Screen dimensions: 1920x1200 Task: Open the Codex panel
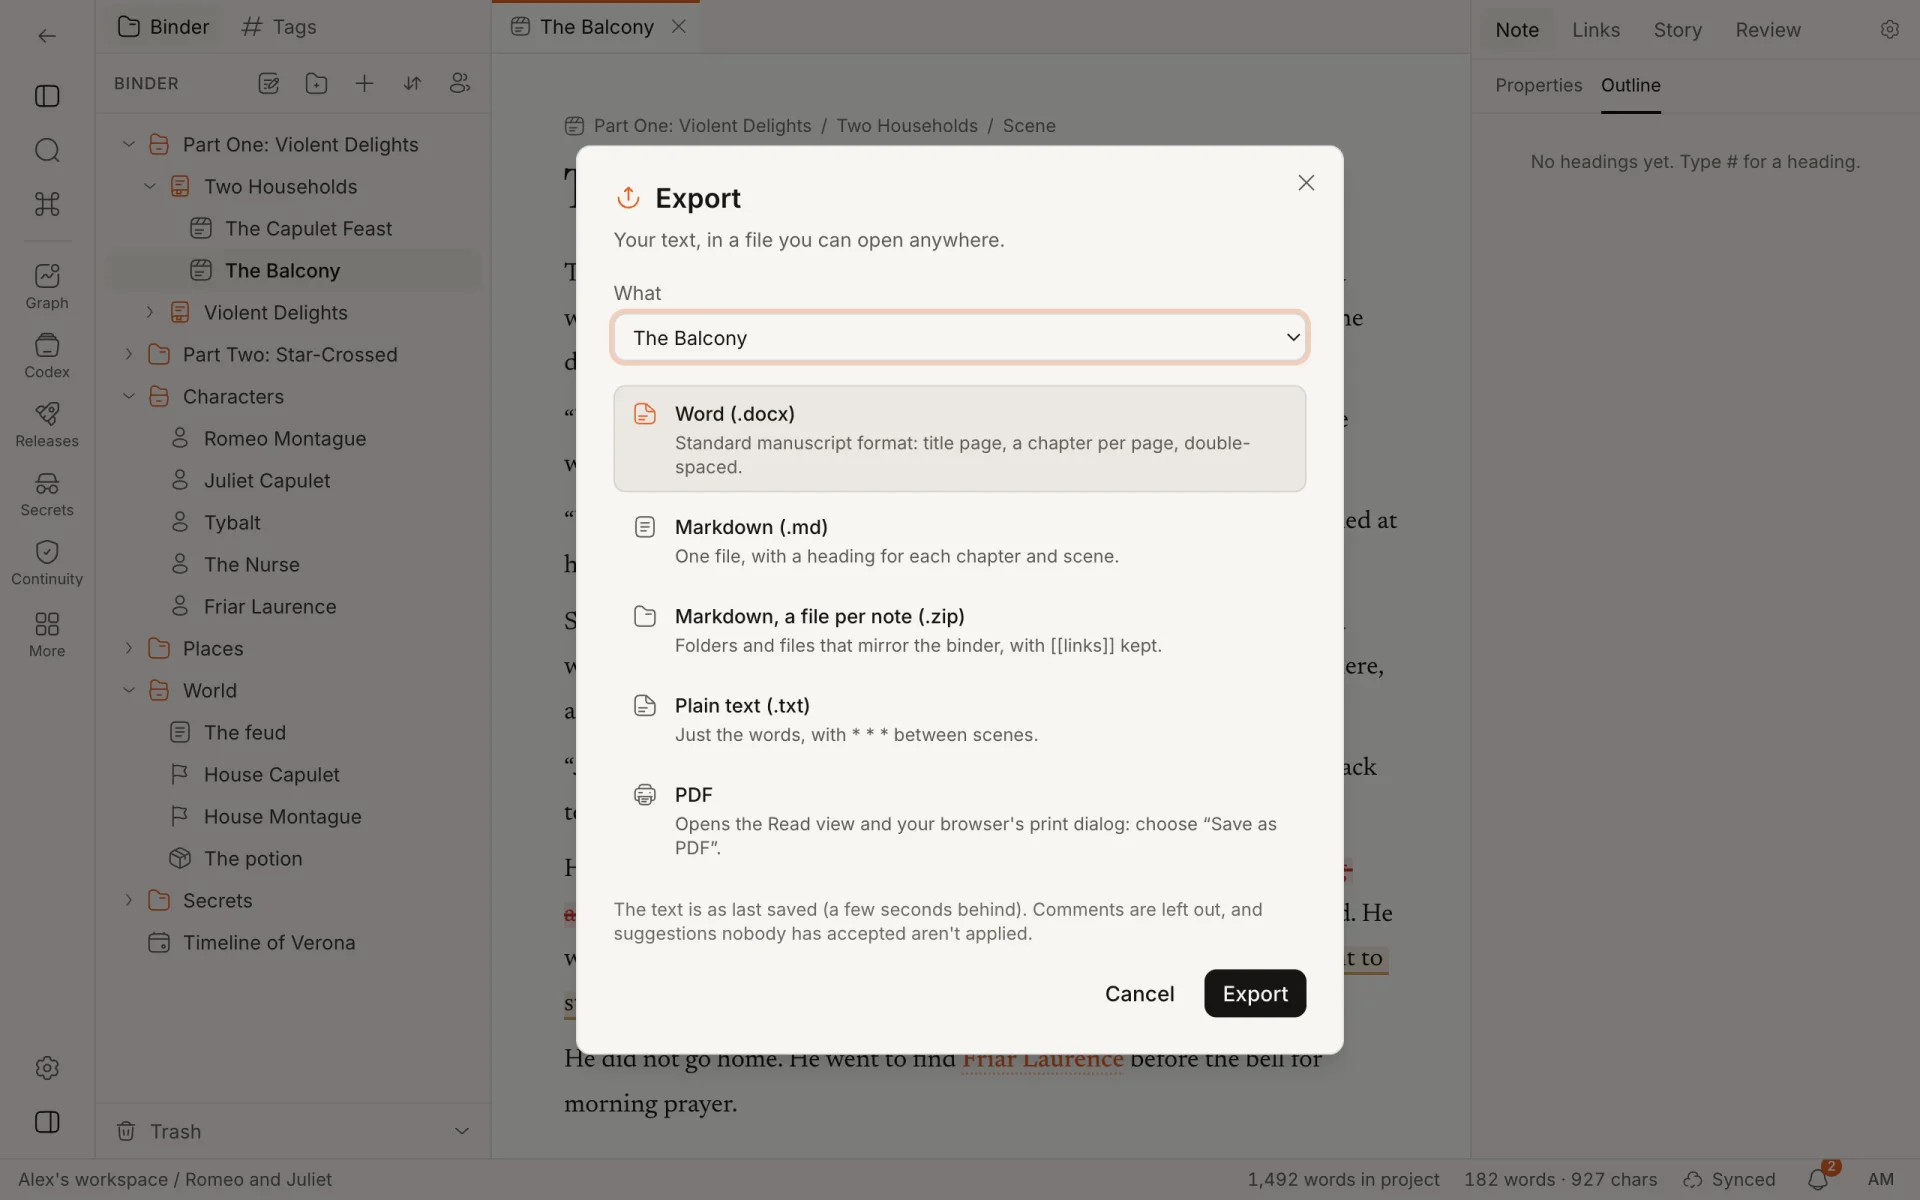click(x=47, y=356)
